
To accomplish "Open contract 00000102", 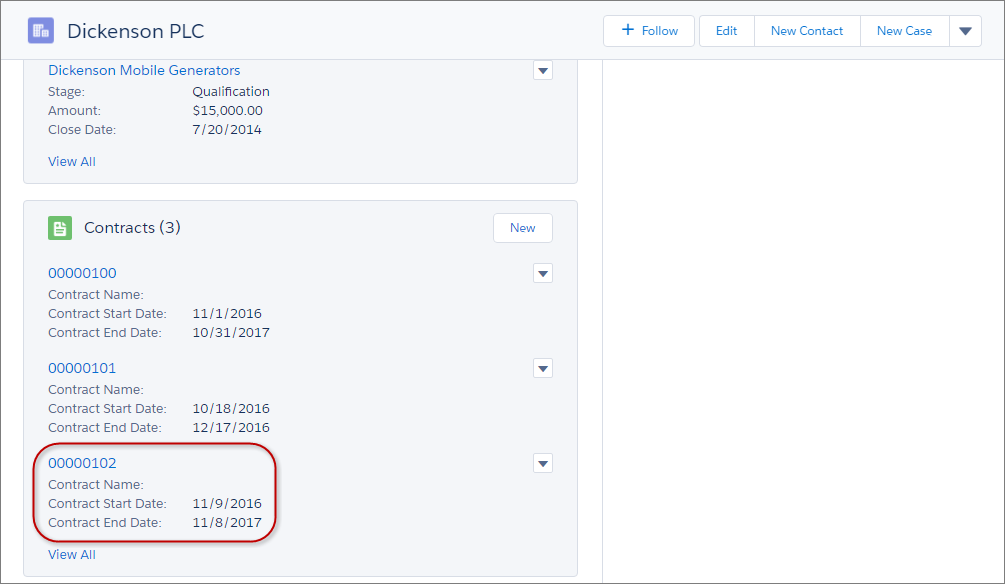I will 82,463.
